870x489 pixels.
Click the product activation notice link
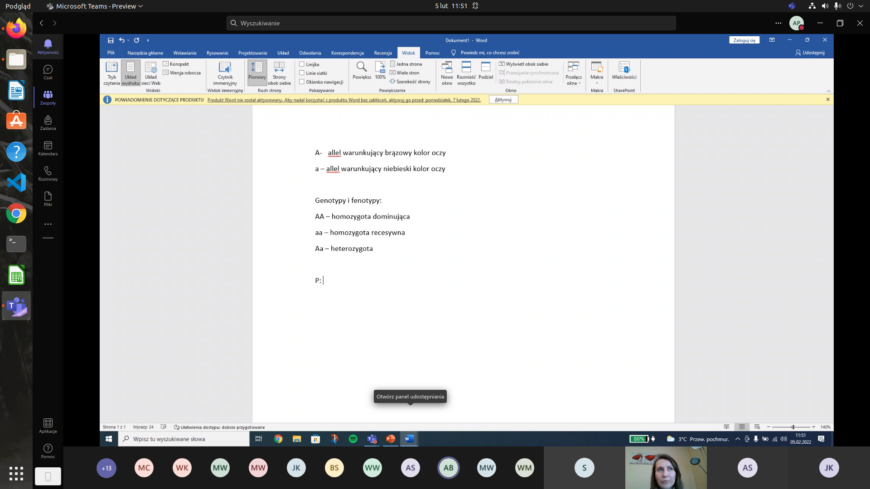tap(344, 100)
